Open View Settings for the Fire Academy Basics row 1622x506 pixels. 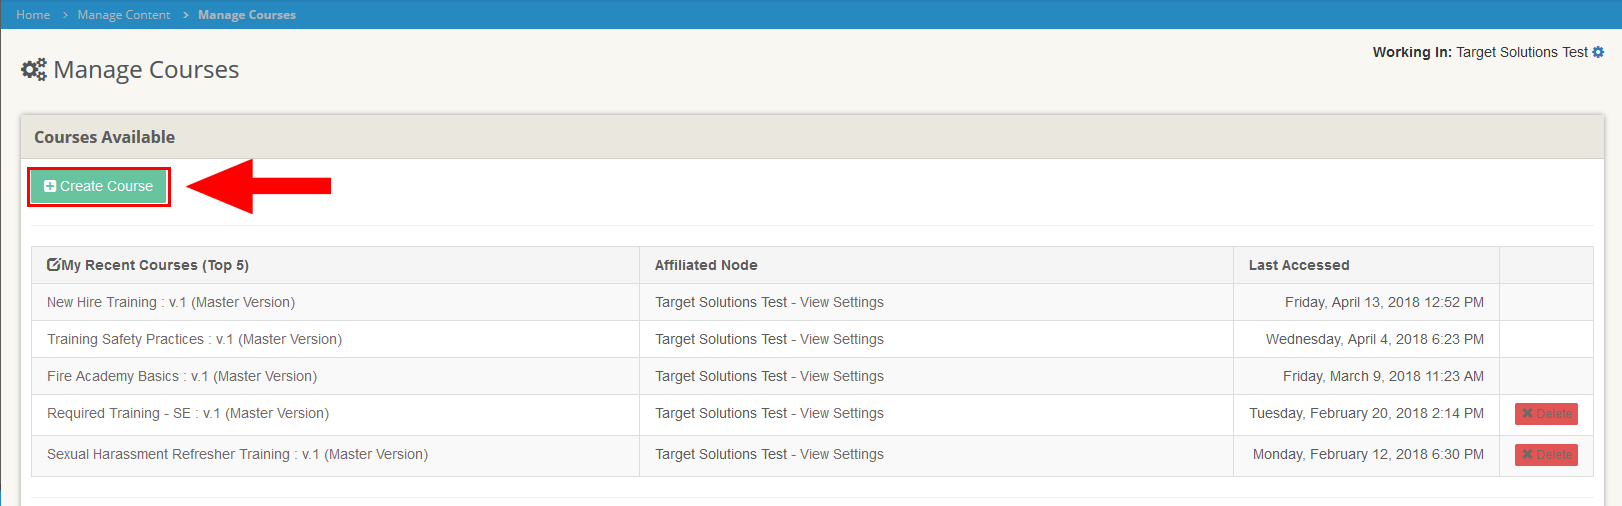(841, 376)
